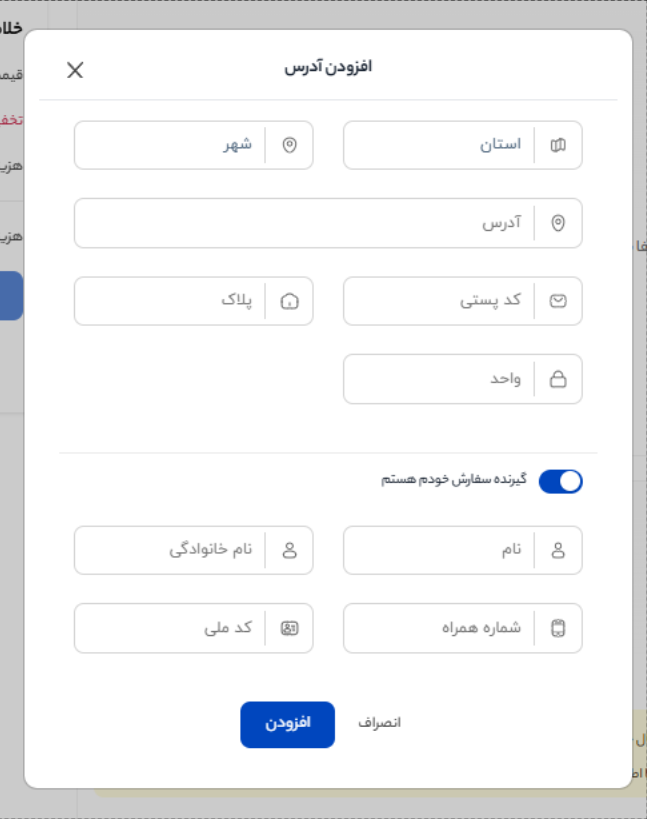Focus the آدرس address input field

[x=328, y=223]
